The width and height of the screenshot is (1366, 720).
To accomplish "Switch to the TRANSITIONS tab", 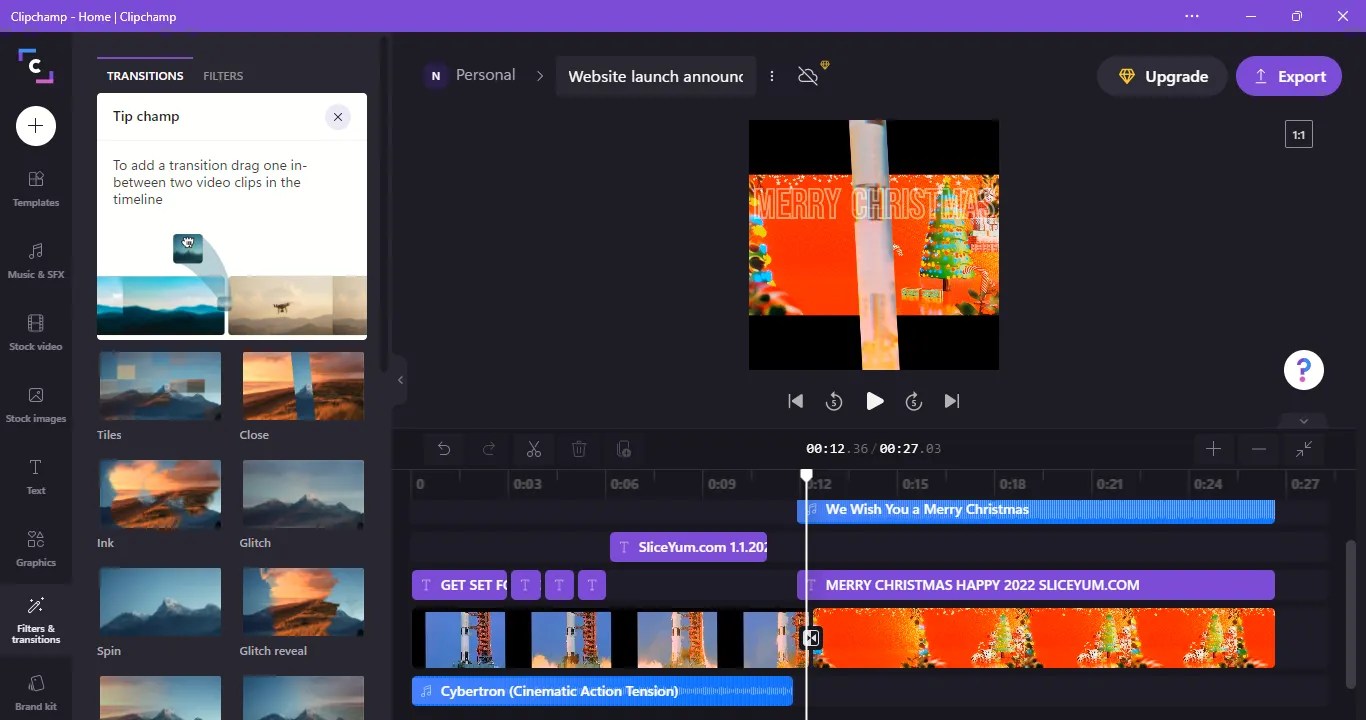I will click(144, 75).
